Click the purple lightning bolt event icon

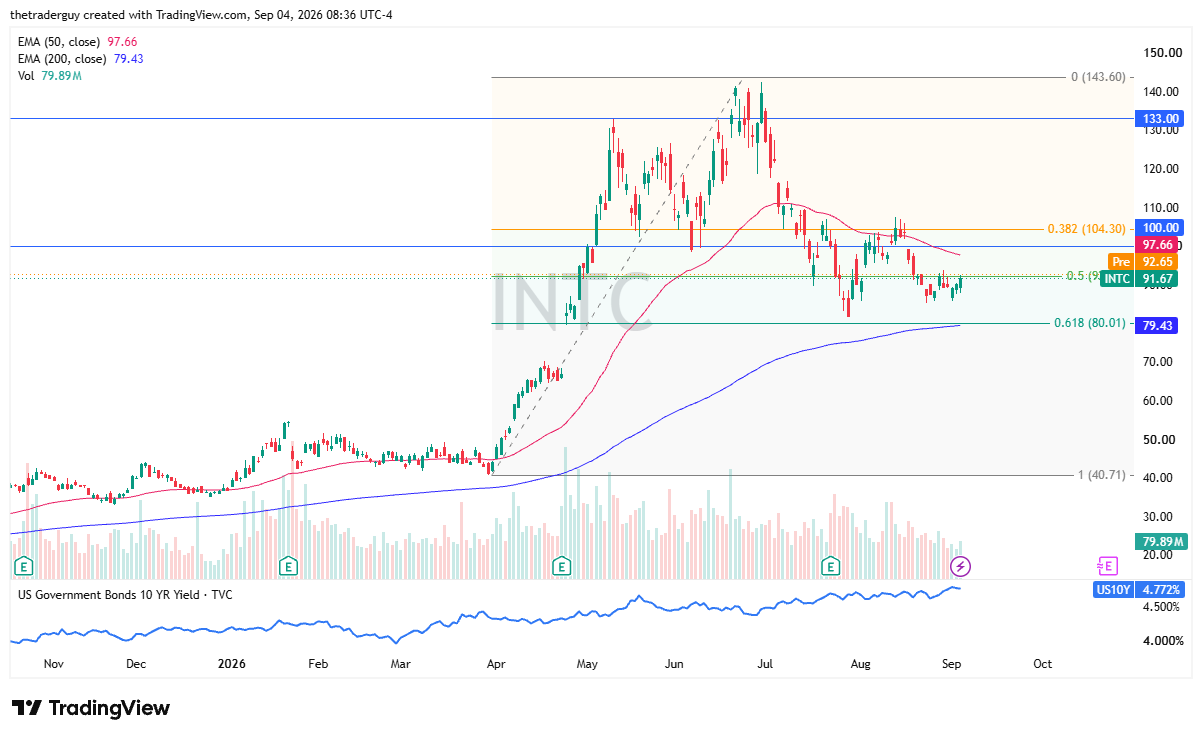(960, 567)
